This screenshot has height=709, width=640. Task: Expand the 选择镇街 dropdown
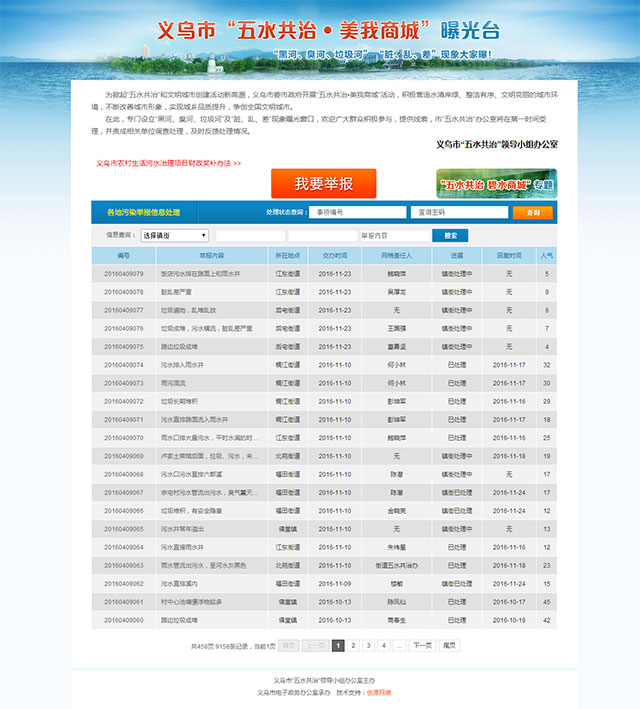(174, 236)
